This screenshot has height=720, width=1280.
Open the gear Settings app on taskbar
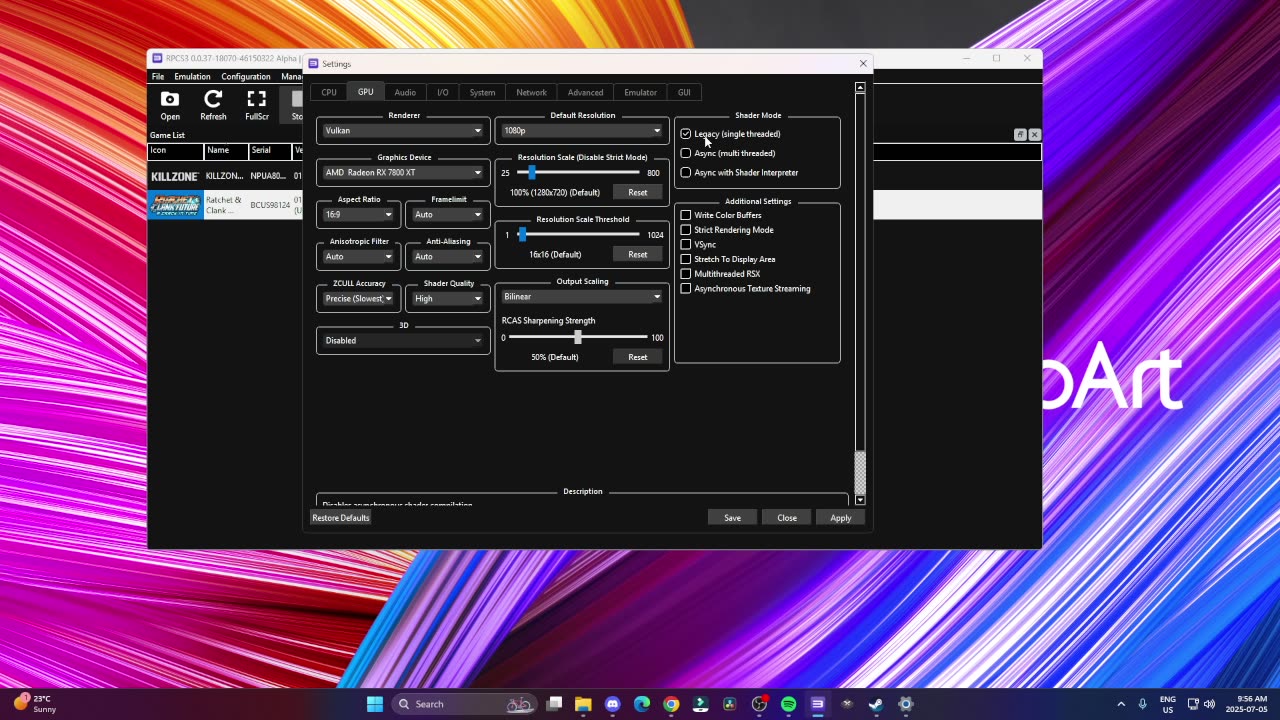tap(905, 704)
